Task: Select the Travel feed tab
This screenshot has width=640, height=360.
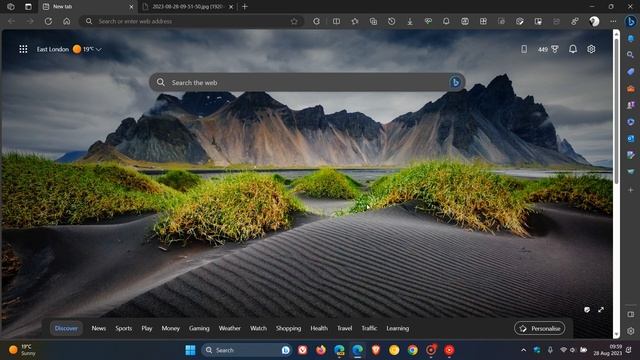Action: point(344,328)
